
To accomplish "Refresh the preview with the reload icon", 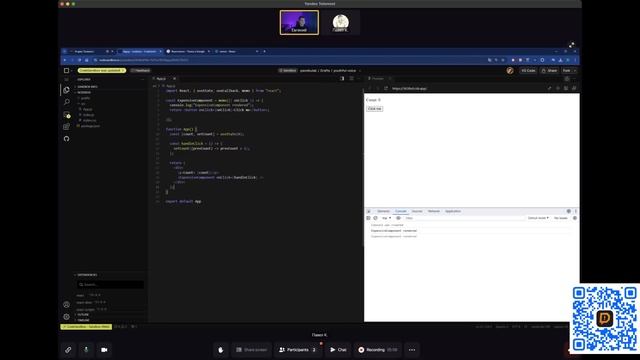I will (x=386, y=88).
